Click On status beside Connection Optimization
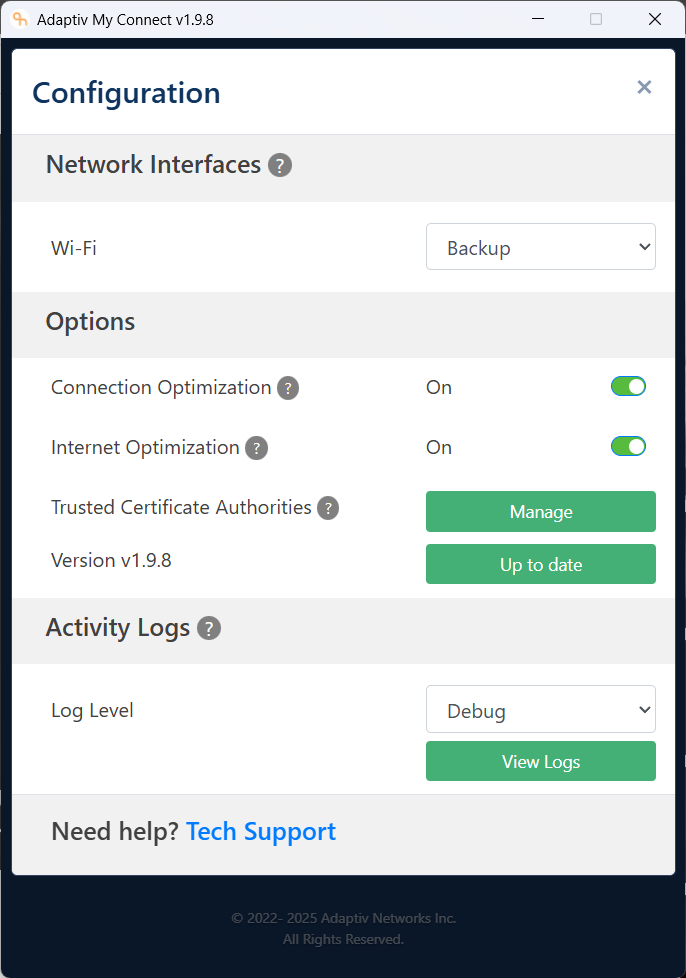686x978 pixels. coord(439,387)
